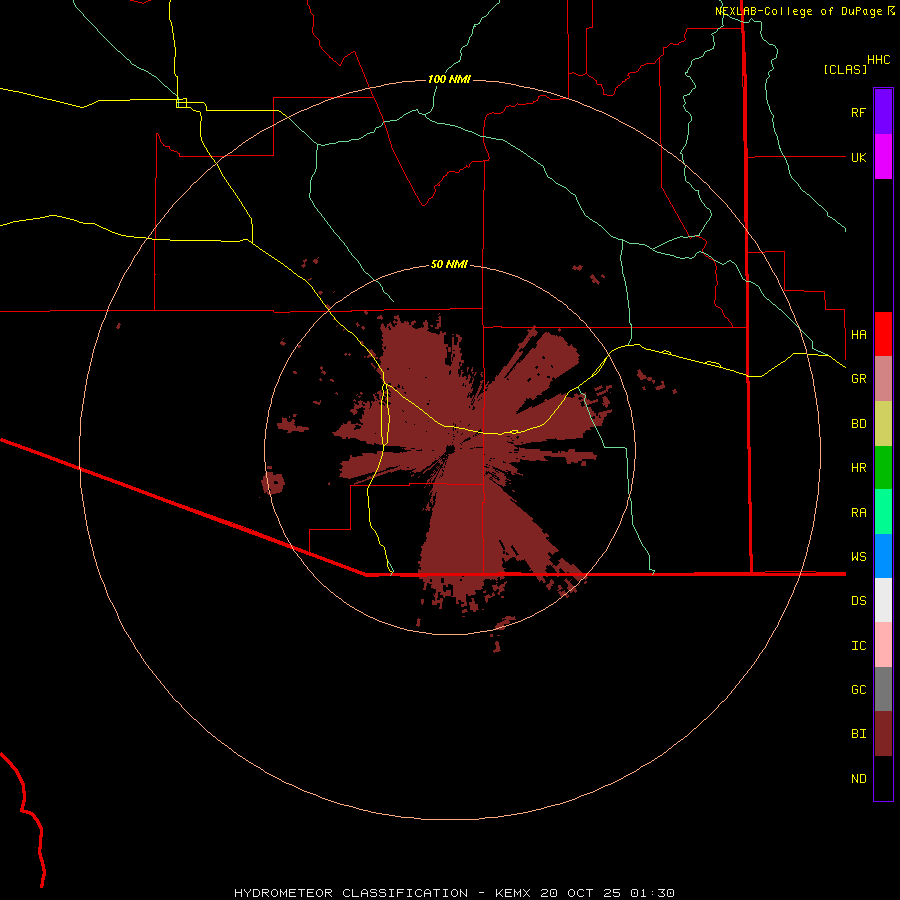The width and height of the screenshot is (900, 900).
Task: Click the ND legend label
Action: tap(858, 779)
